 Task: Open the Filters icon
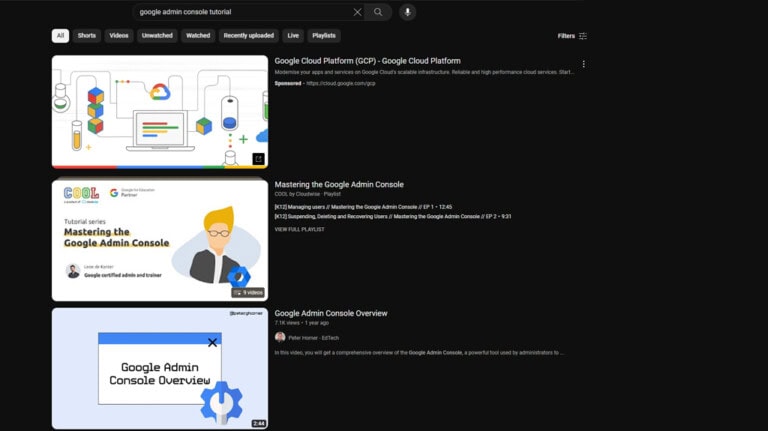[x=583, y=36]
